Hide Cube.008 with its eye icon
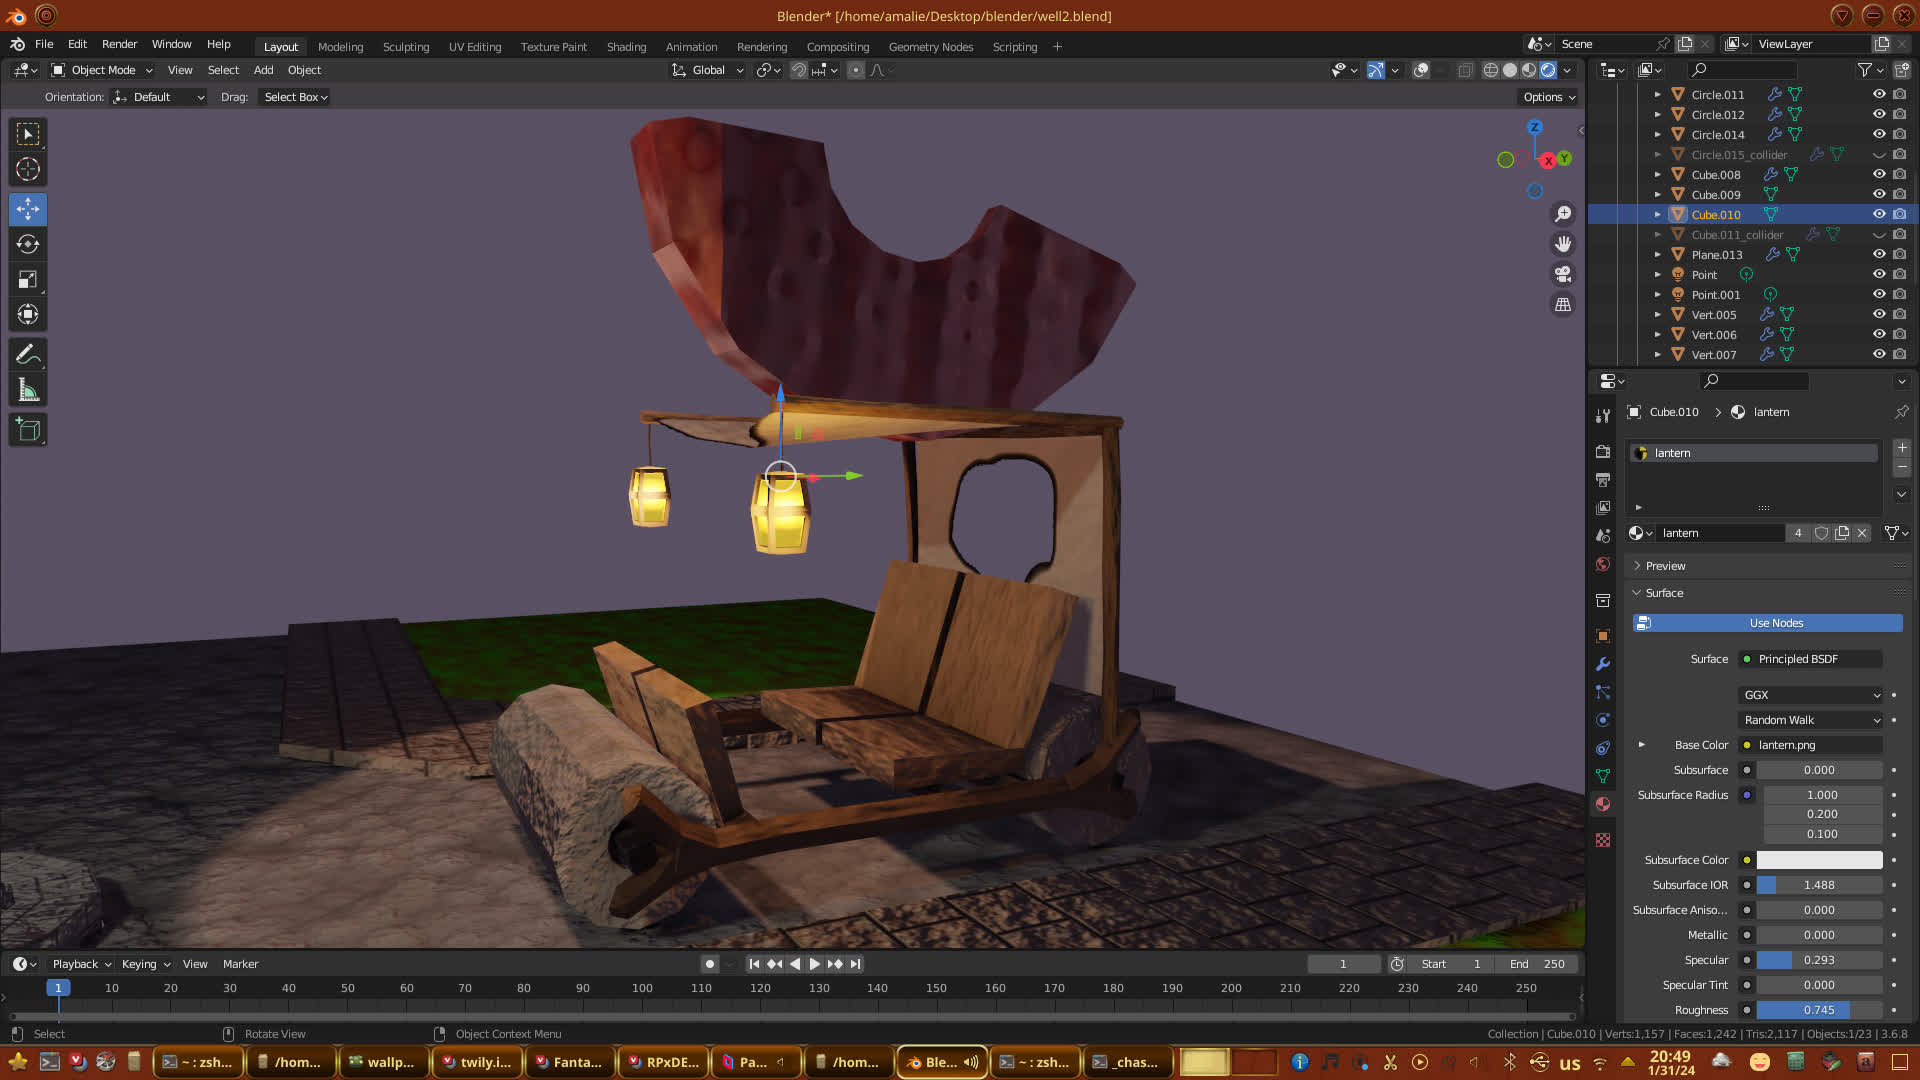Viewport: 1920px width, 1080px height. [x=1879, y=174]
